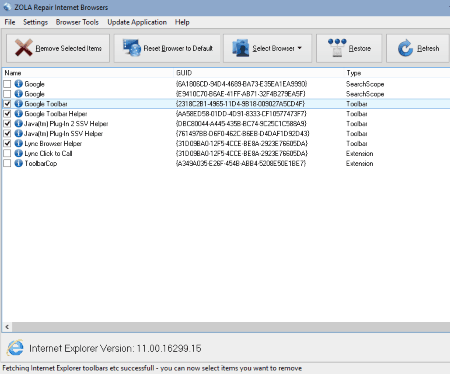Open the Help menu
This screenshot has width=450, height=374.
coord(182,22)
